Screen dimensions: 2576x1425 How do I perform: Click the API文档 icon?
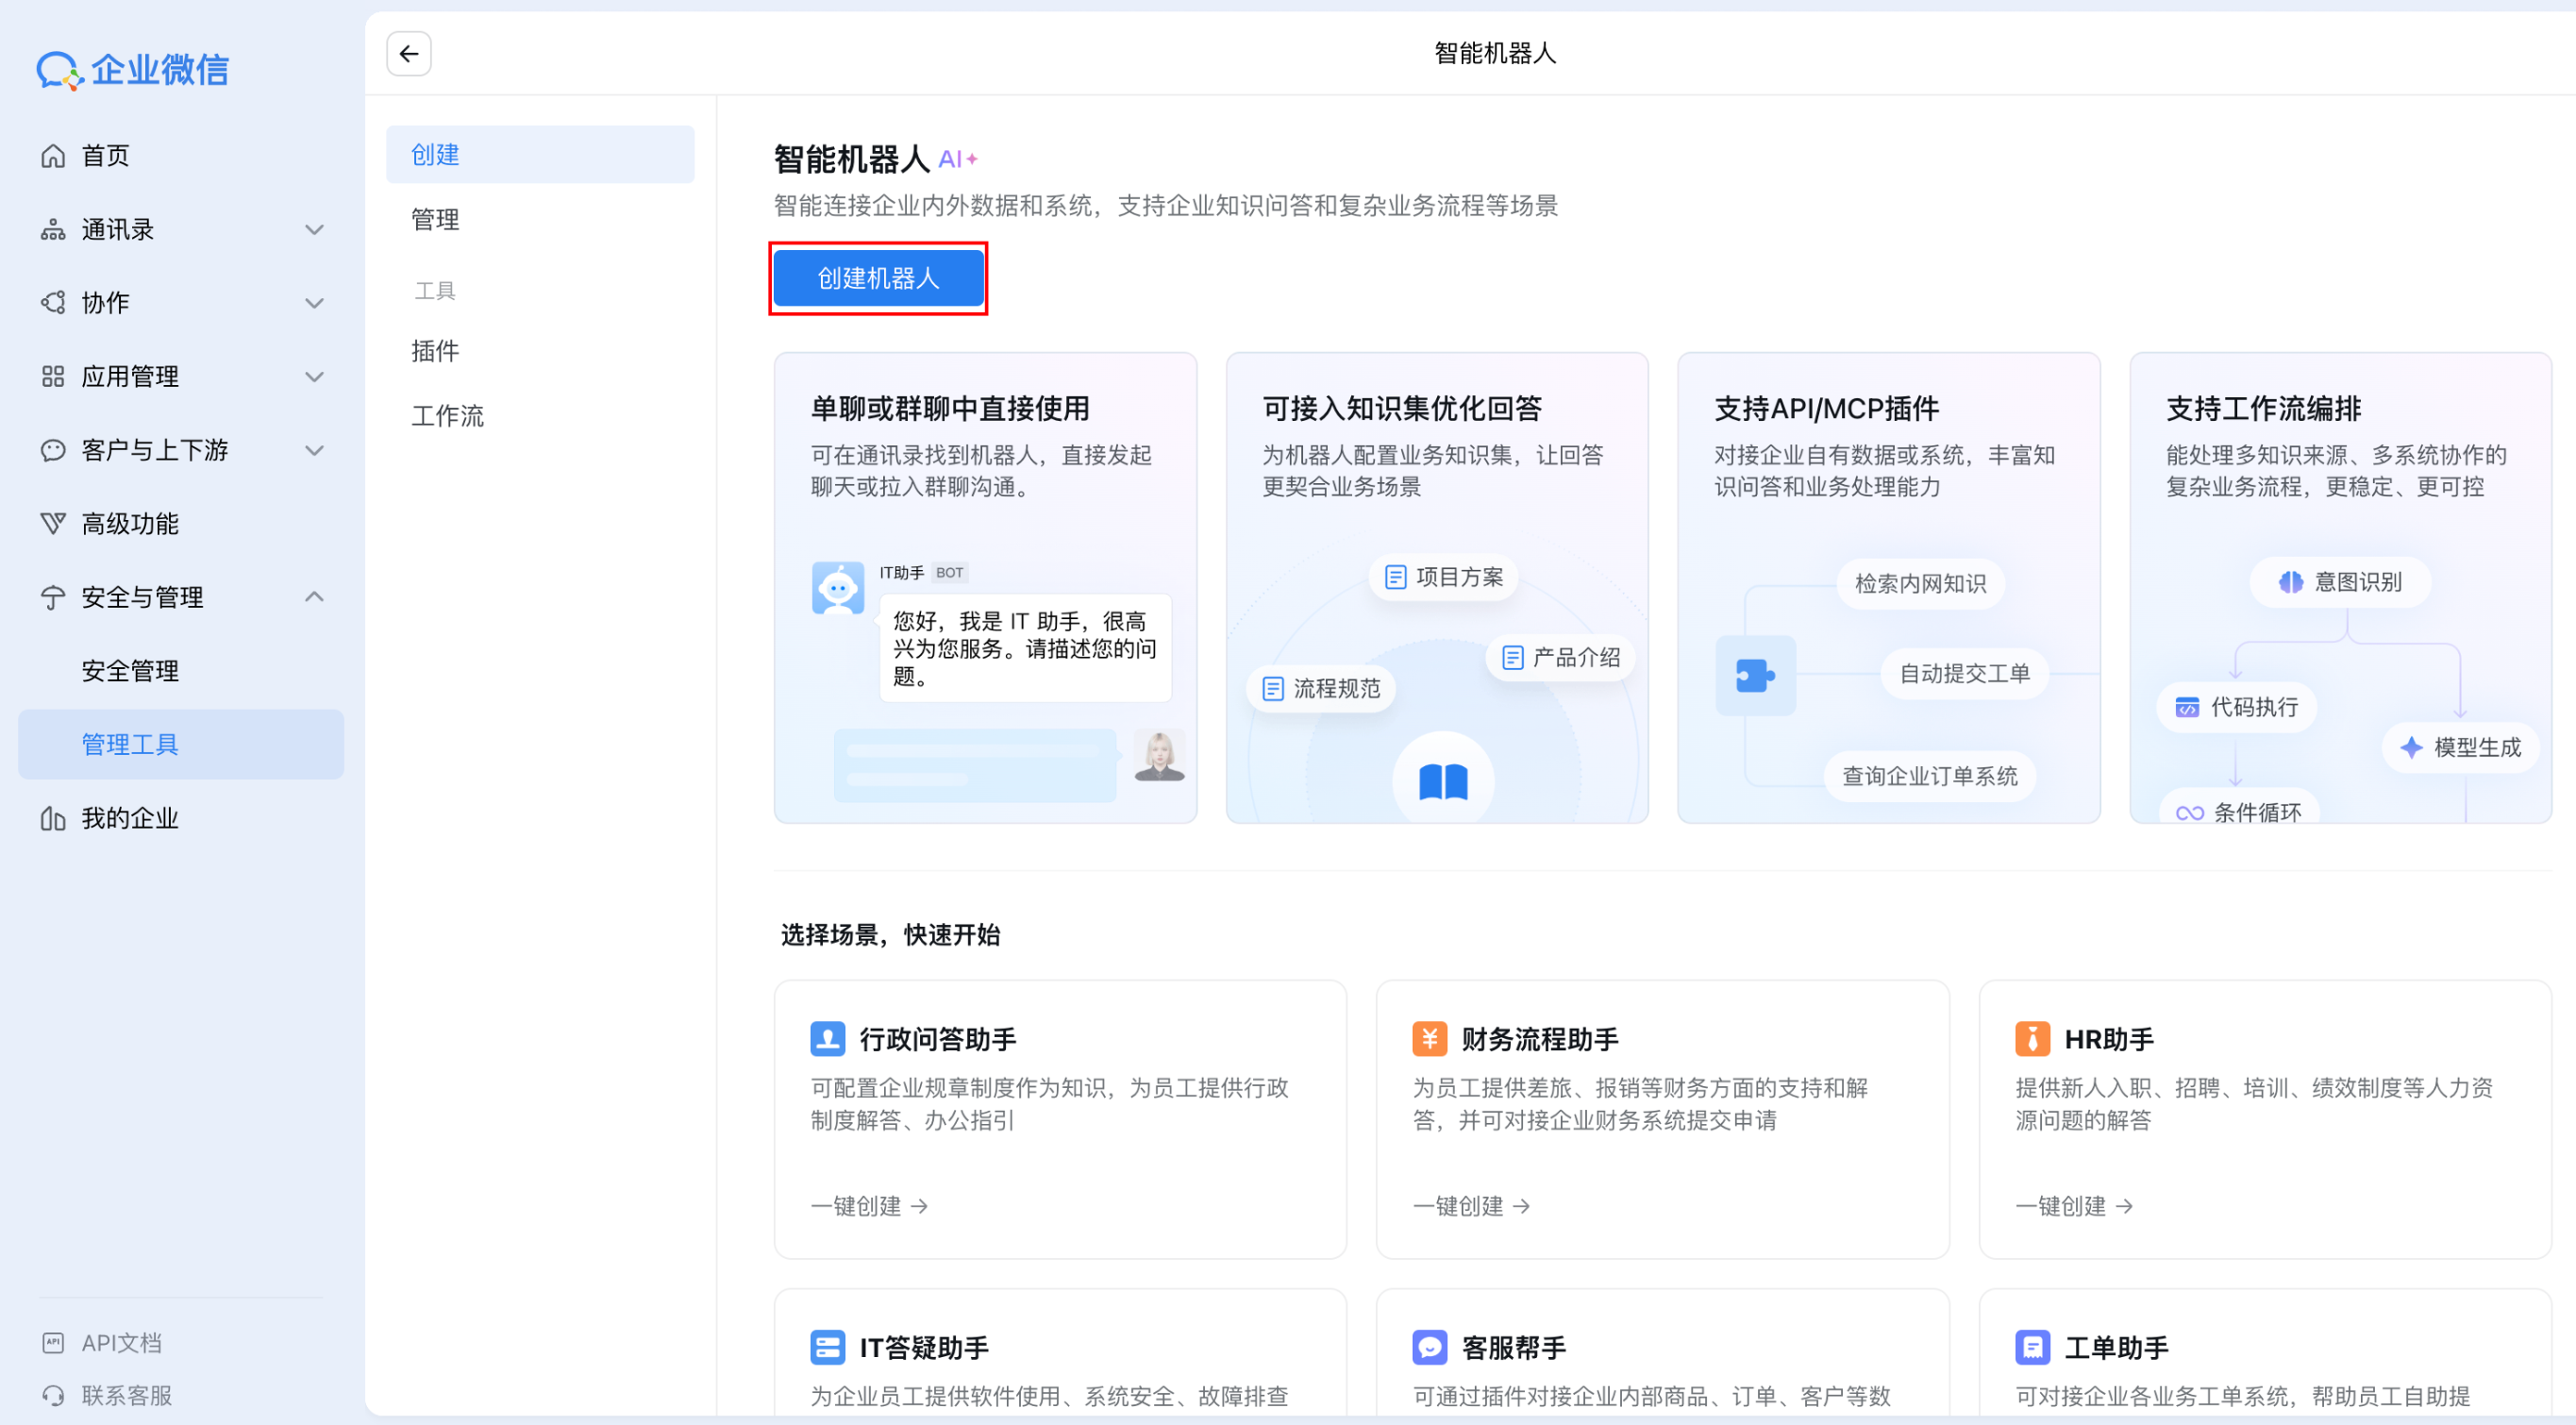(53, 1343)
